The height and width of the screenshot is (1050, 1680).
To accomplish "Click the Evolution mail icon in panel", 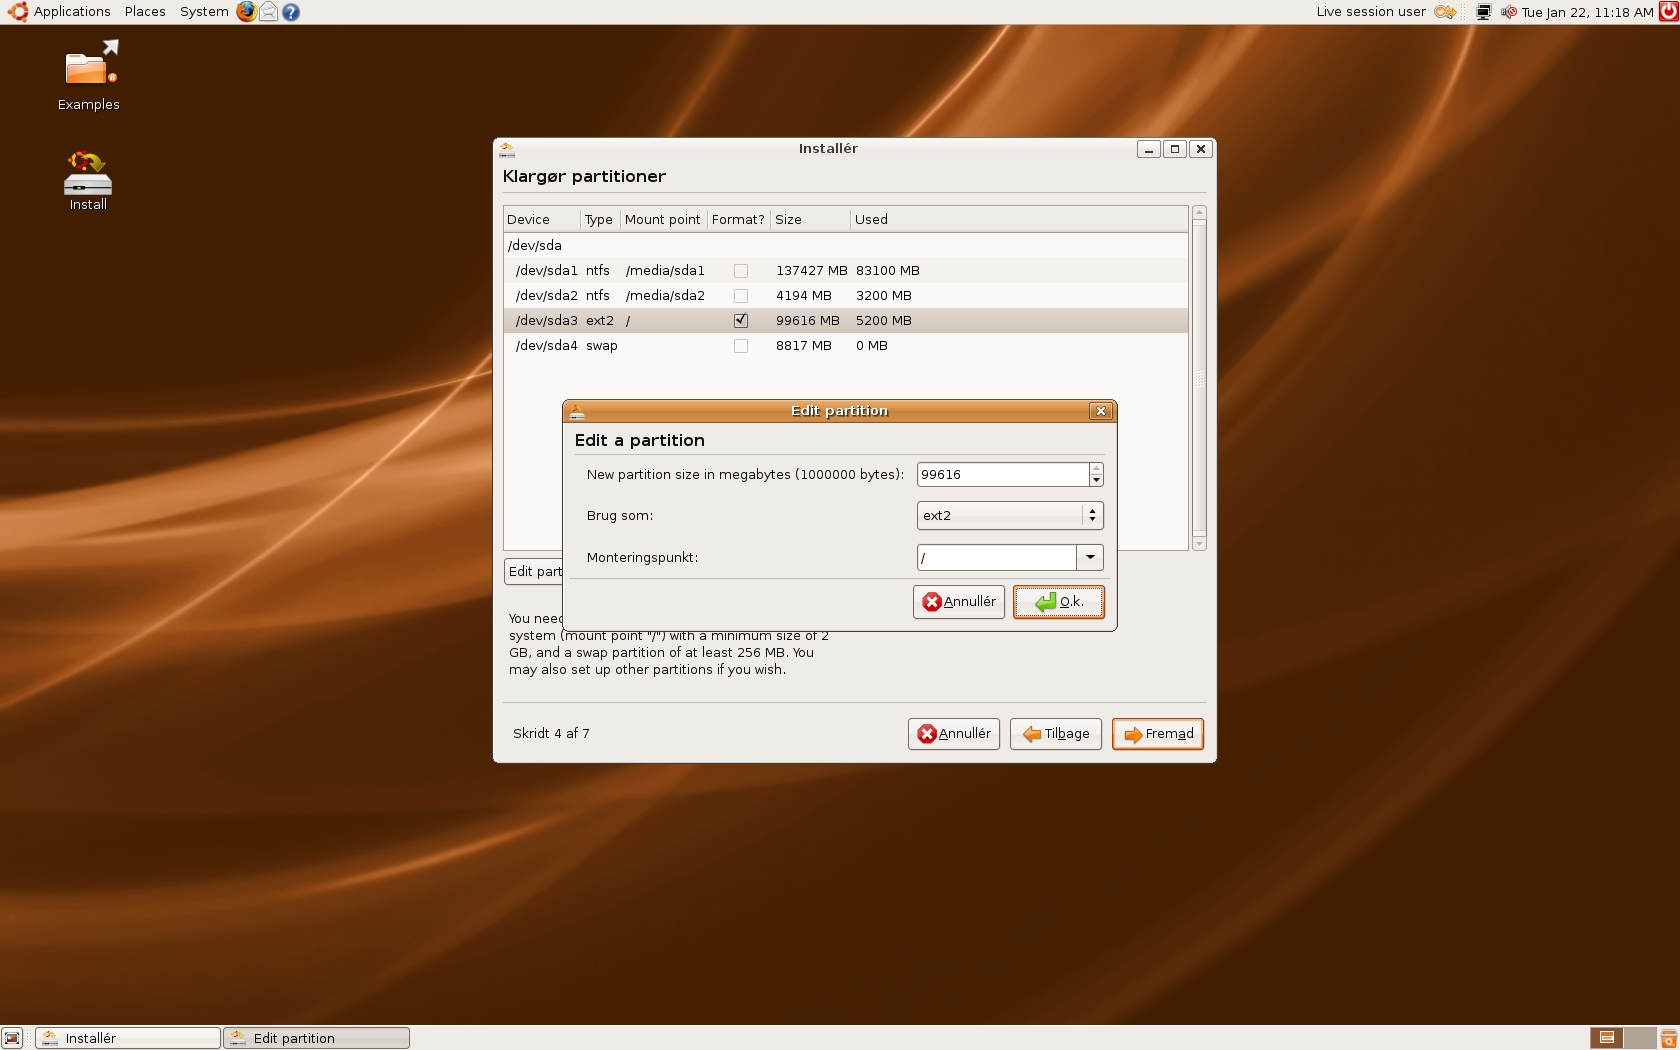I will pos(269,12).
